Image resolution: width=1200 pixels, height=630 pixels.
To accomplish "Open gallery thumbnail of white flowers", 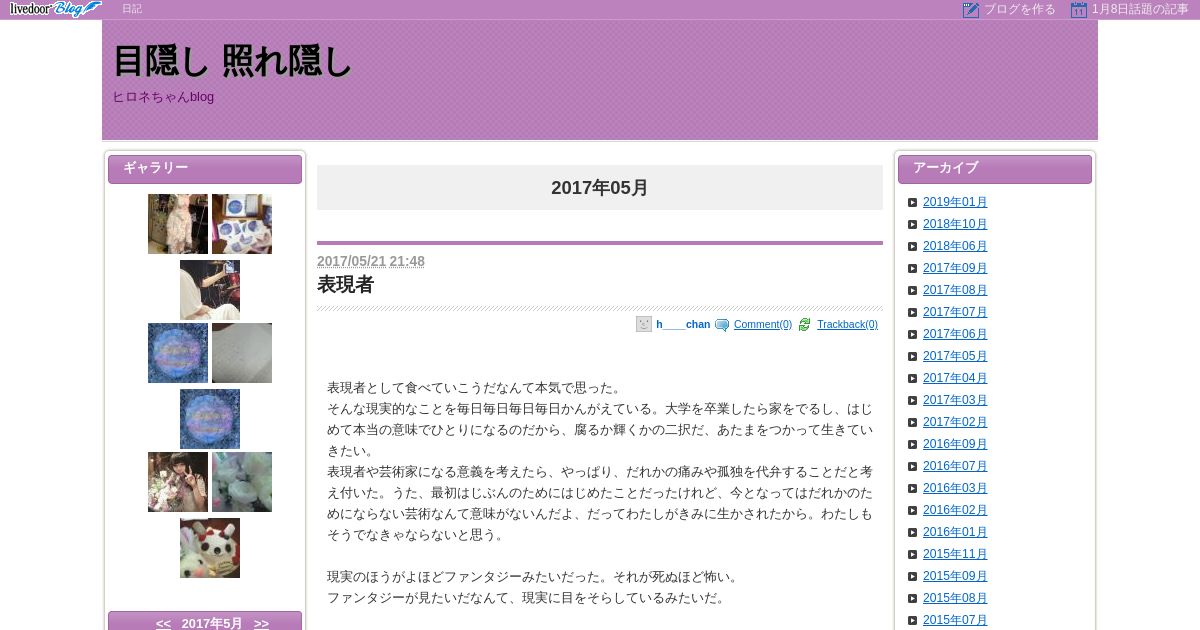I will 242,482.
